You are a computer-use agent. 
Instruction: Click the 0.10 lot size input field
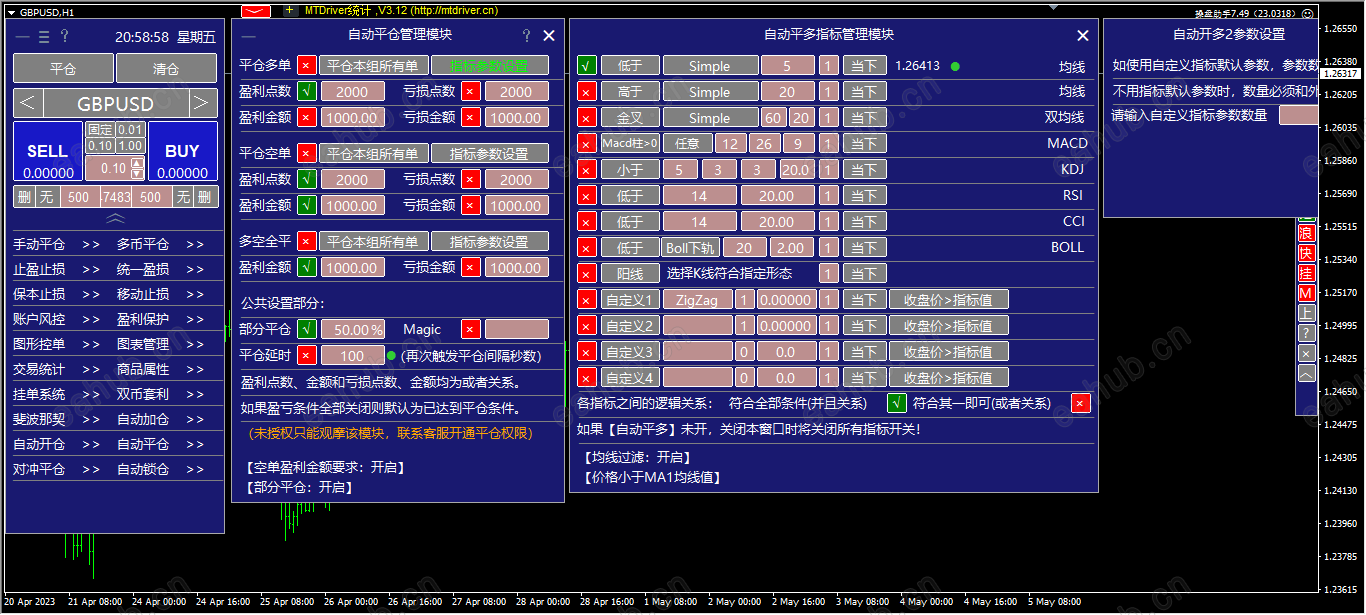coord(108,168)
